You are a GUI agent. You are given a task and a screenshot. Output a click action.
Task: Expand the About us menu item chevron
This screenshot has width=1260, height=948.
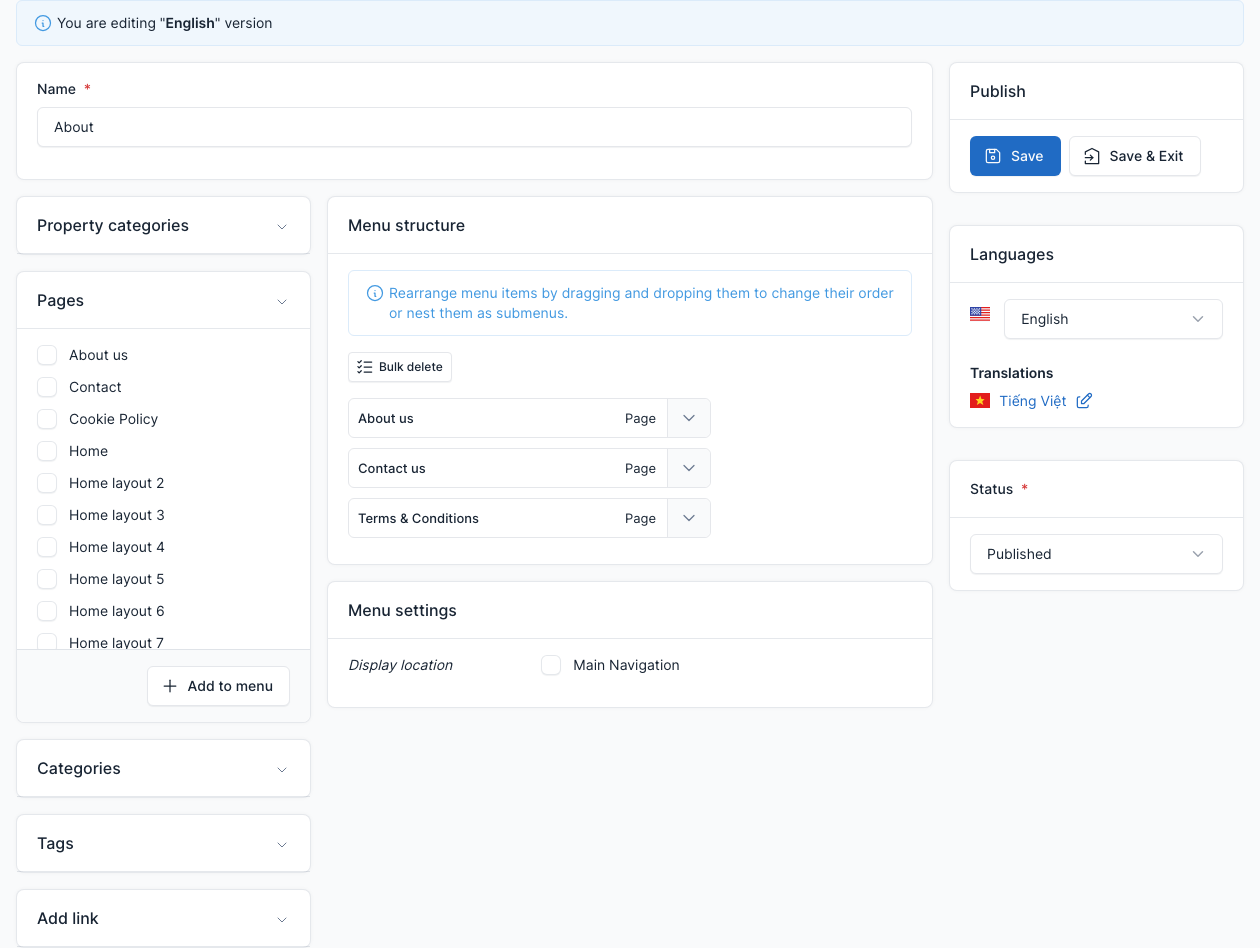tap(689, 418)
